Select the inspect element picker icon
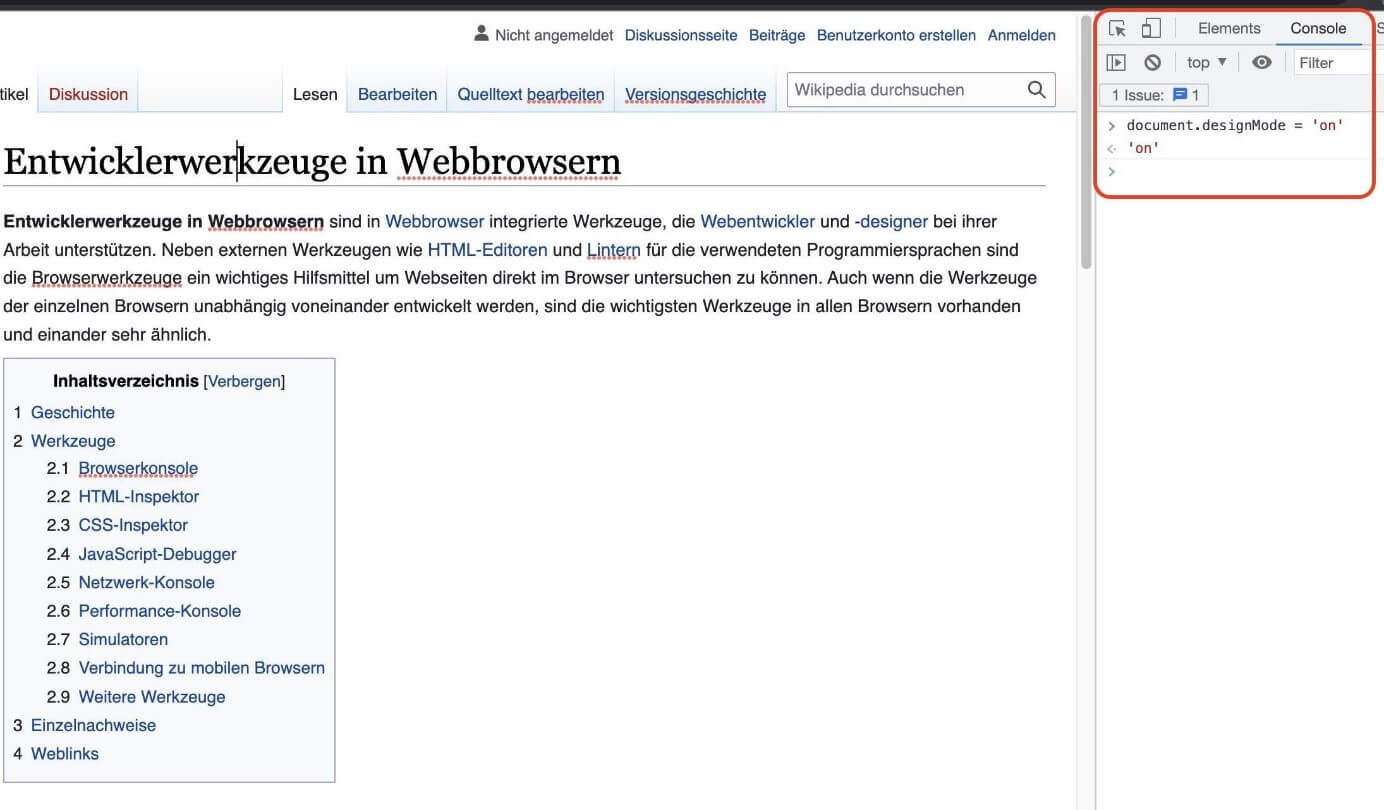The height and width of the screenshot is (810, 1384). point(1118,29)
